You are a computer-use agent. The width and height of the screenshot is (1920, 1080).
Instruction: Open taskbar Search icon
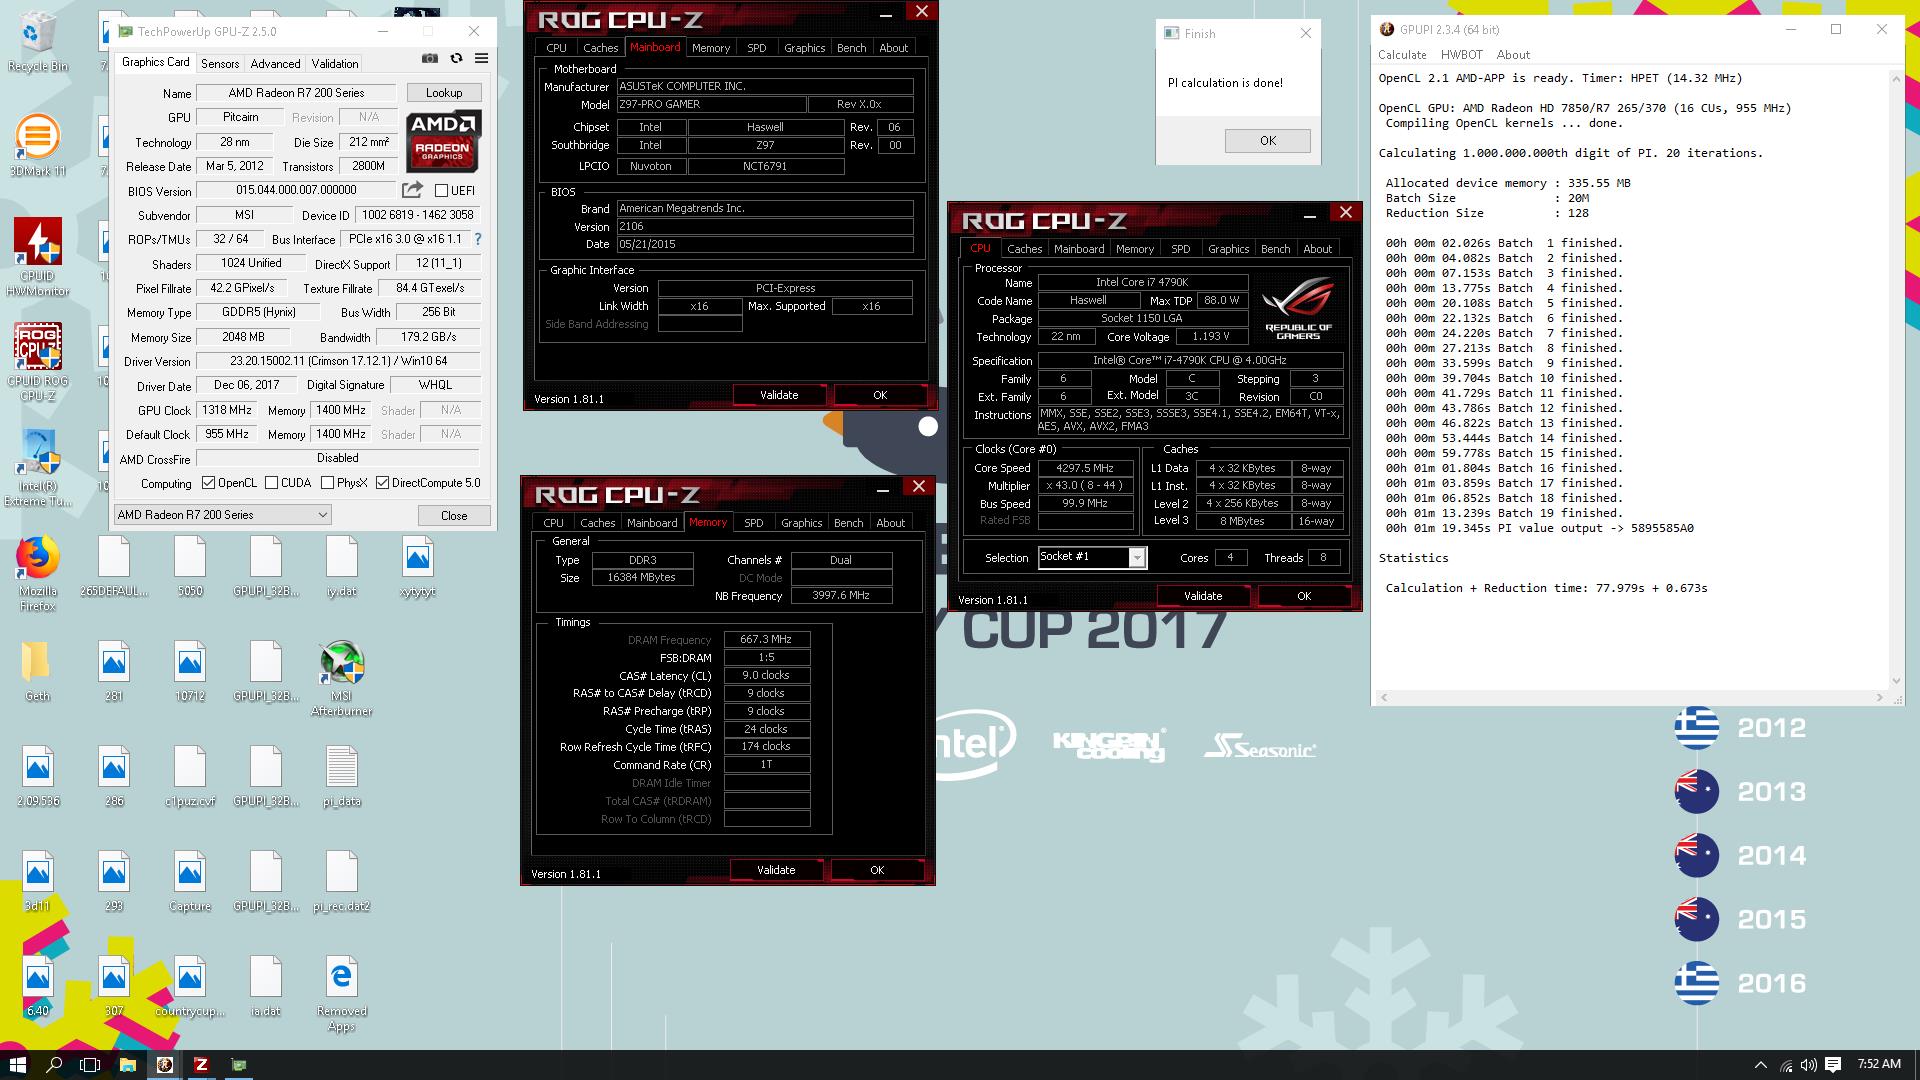pos(54,1065)
